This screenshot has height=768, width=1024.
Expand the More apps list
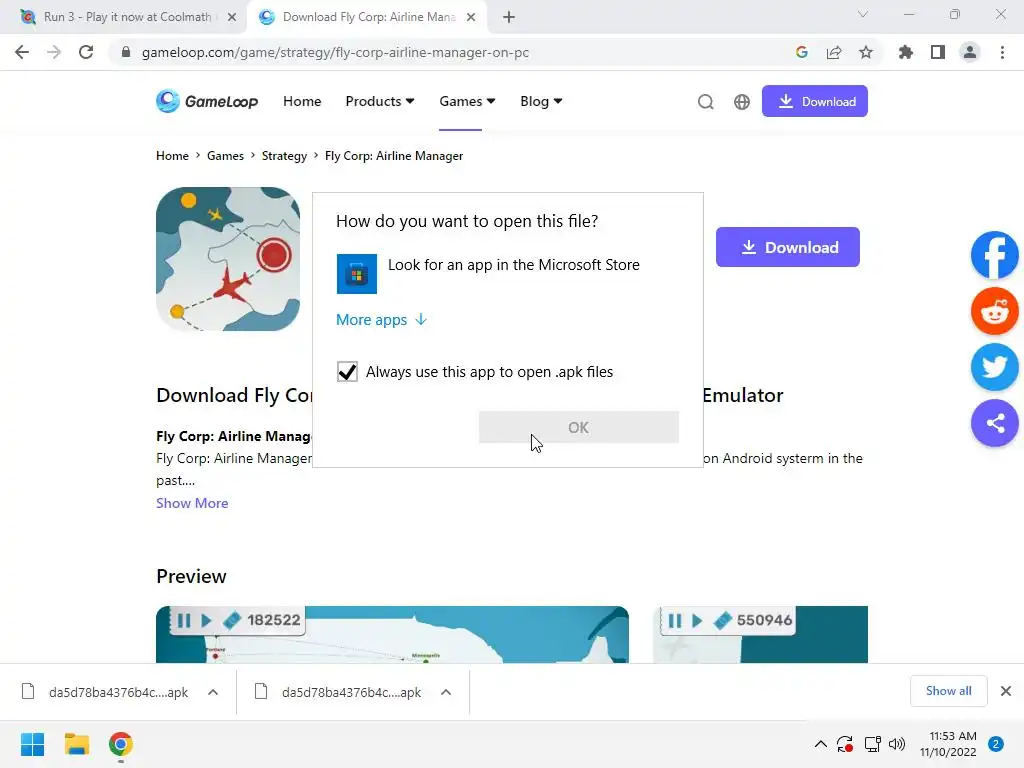[381, 319]
